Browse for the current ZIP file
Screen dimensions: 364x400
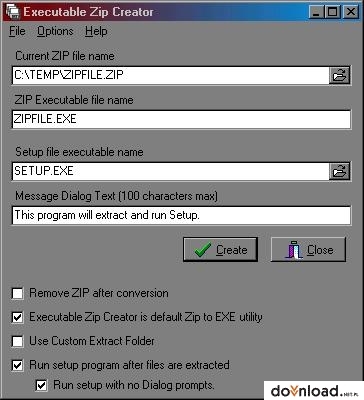pyautogui.click(x=339, y=75)
